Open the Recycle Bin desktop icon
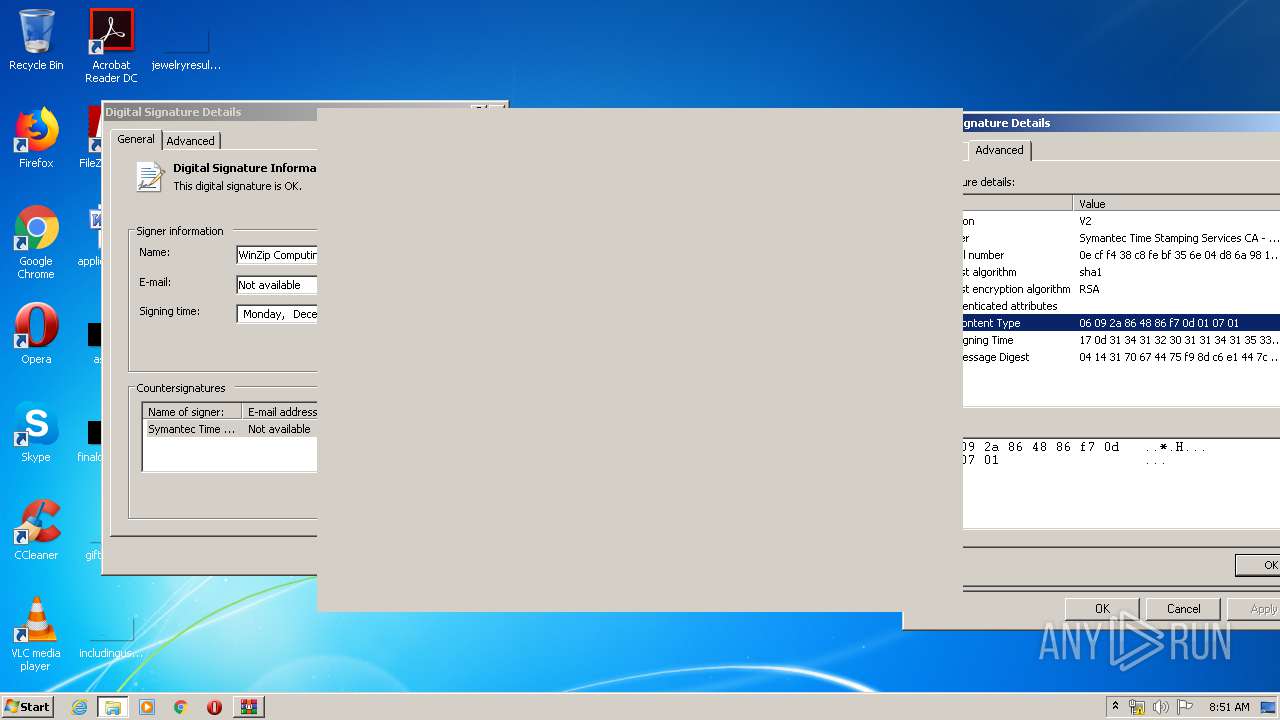Image resolution: width=1280 pixels, height=720 pixels. click(36, 40)
